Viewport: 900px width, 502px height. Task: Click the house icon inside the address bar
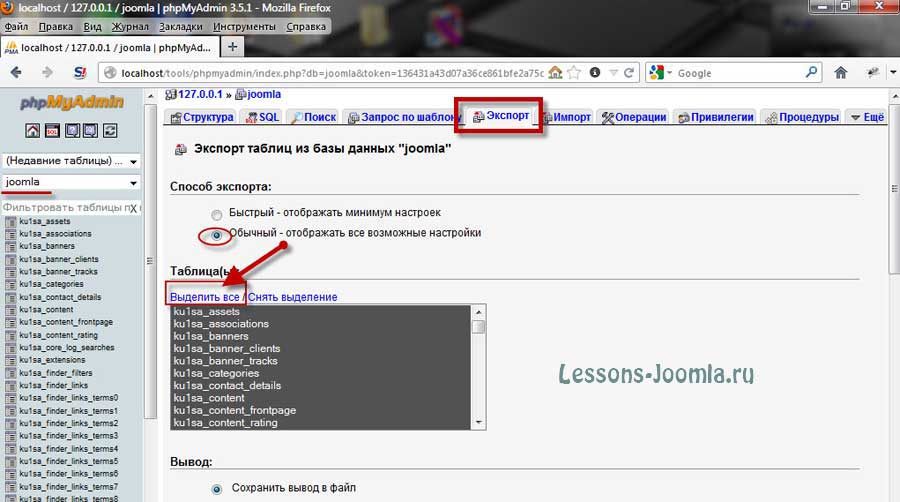tap(555, 73)
